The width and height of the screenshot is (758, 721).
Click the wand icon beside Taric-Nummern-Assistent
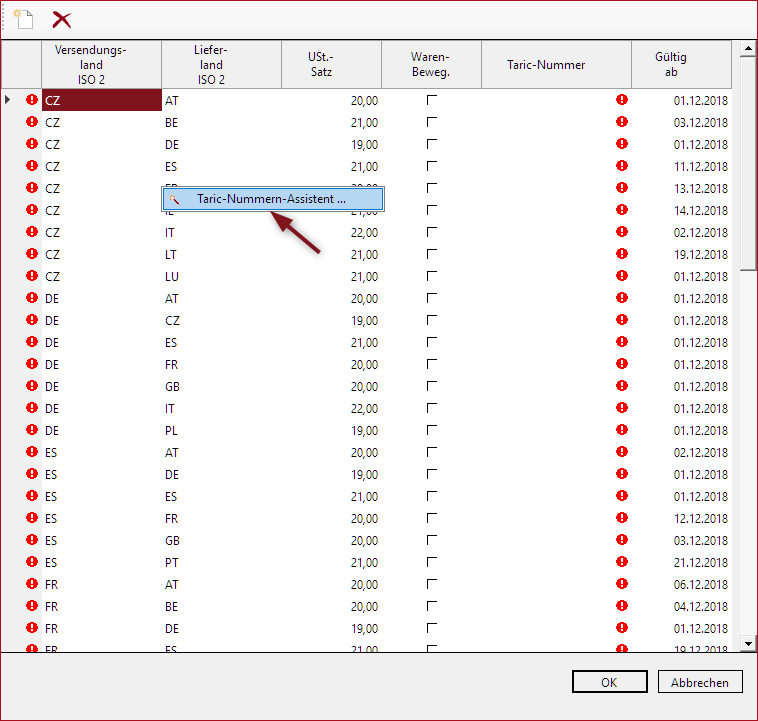click(175, 199)
